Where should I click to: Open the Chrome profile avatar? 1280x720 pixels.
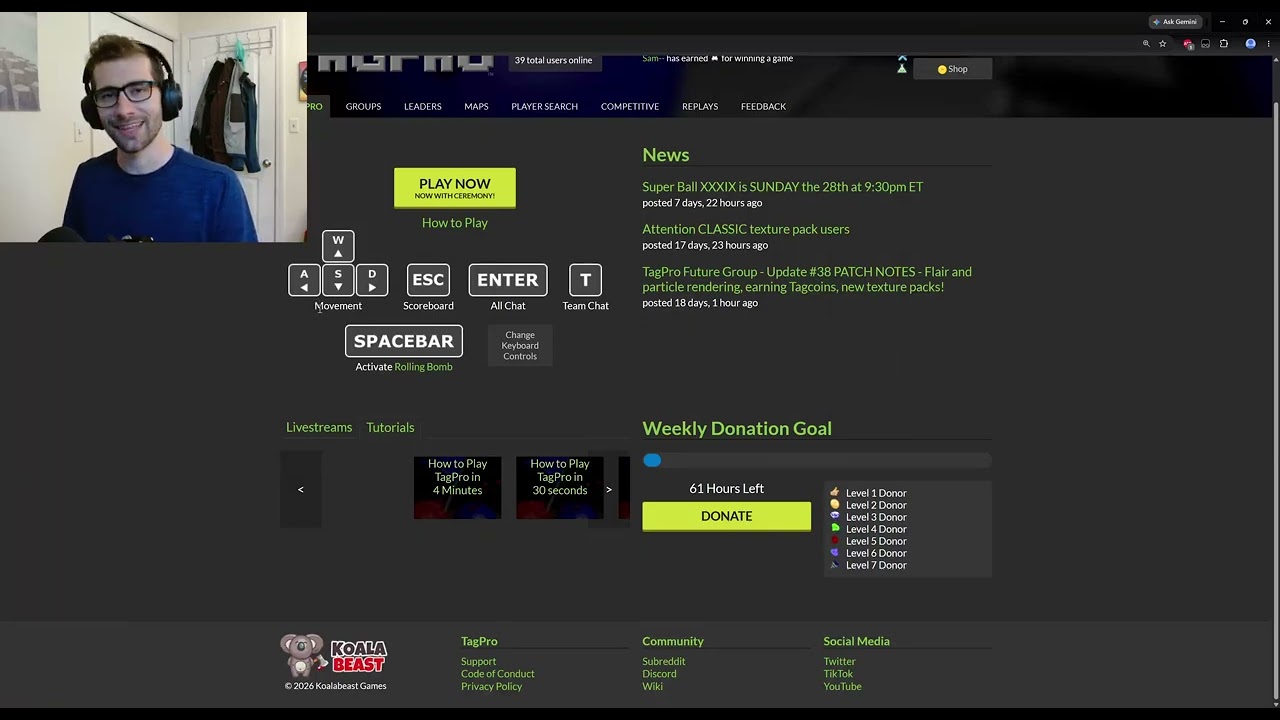pyautogui.click(x=1250, y=44)
